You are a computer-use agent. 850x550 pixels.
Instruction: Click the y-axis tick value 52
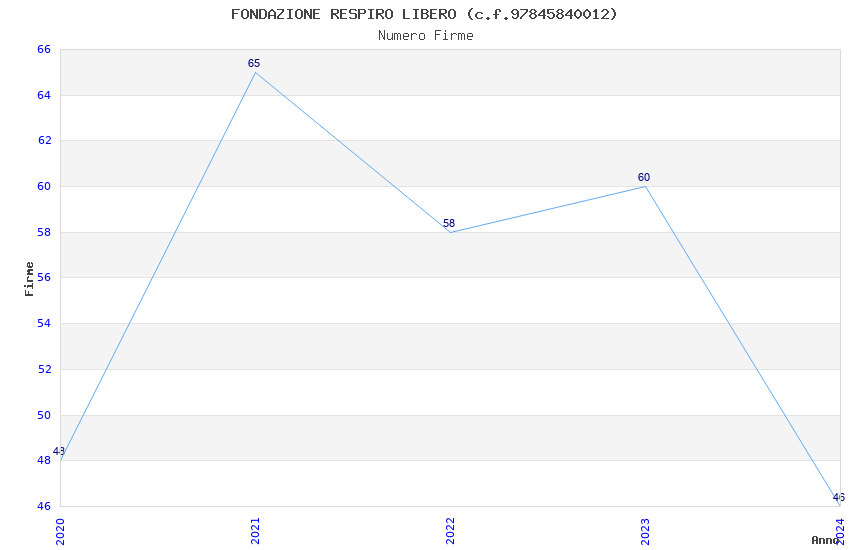(44, 370)
